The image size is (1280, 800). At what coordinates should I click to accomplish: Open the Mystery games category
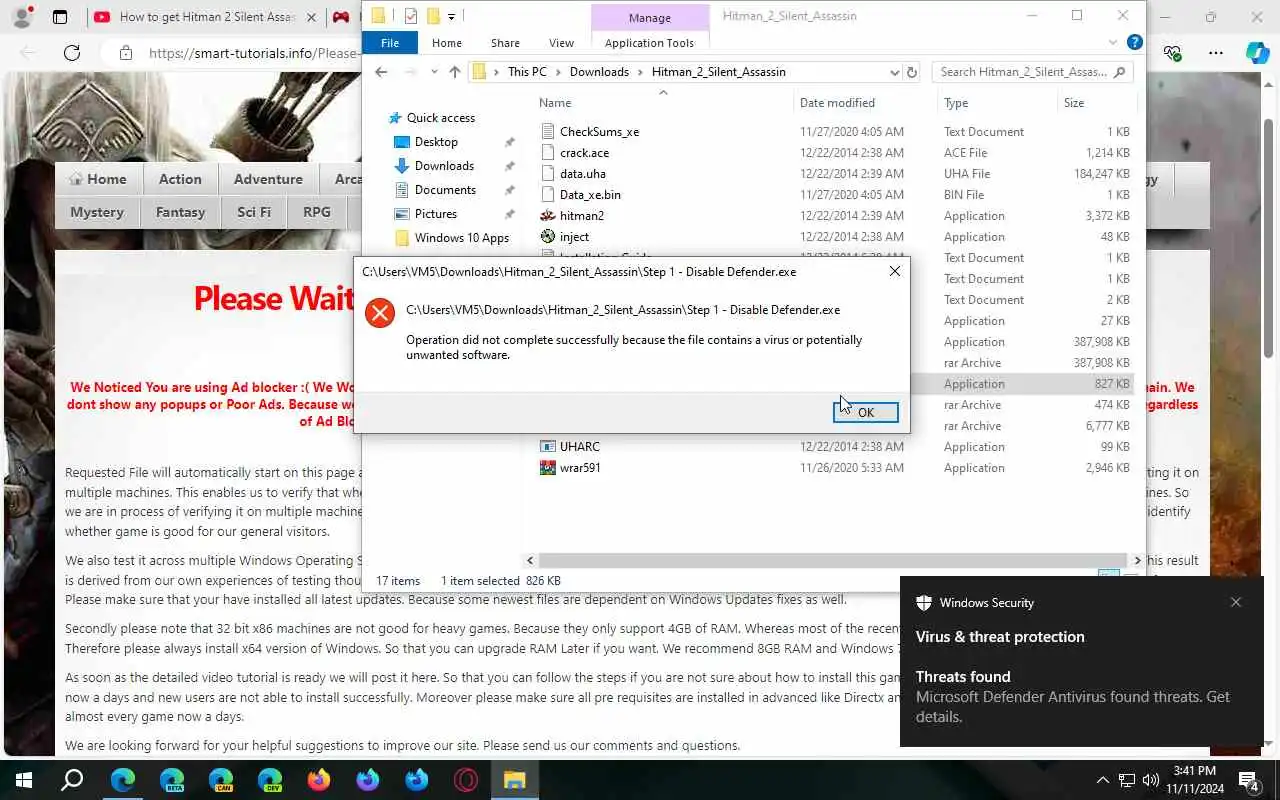coord(97,212)
